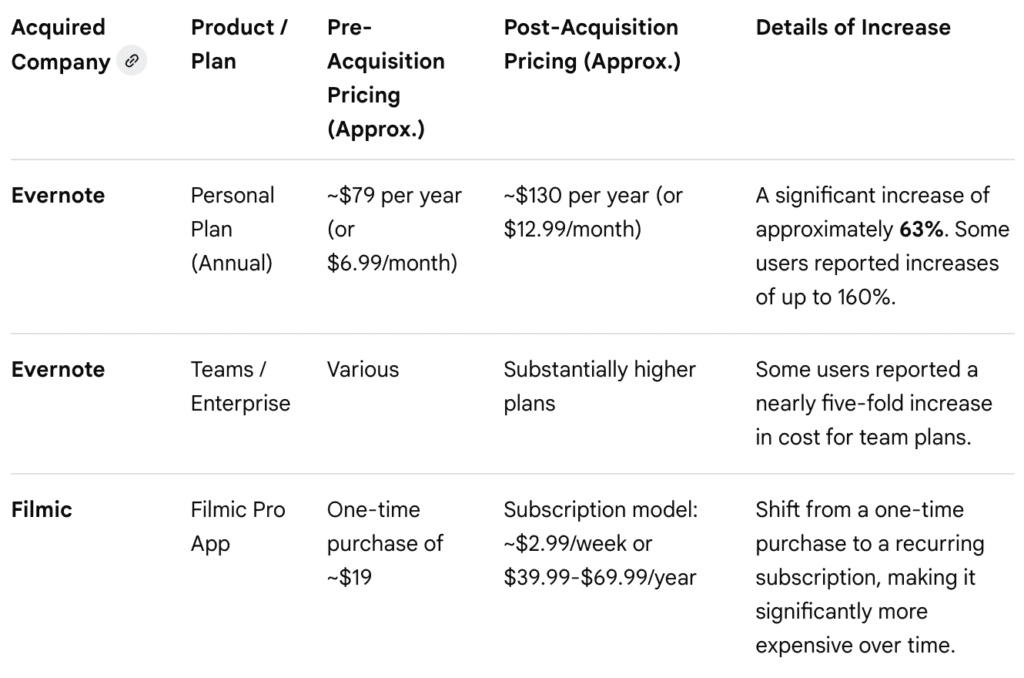The height and width of the screenshot is (678, 1024).
Task: Select the second Evernote row label
Action: pos(57,369)
